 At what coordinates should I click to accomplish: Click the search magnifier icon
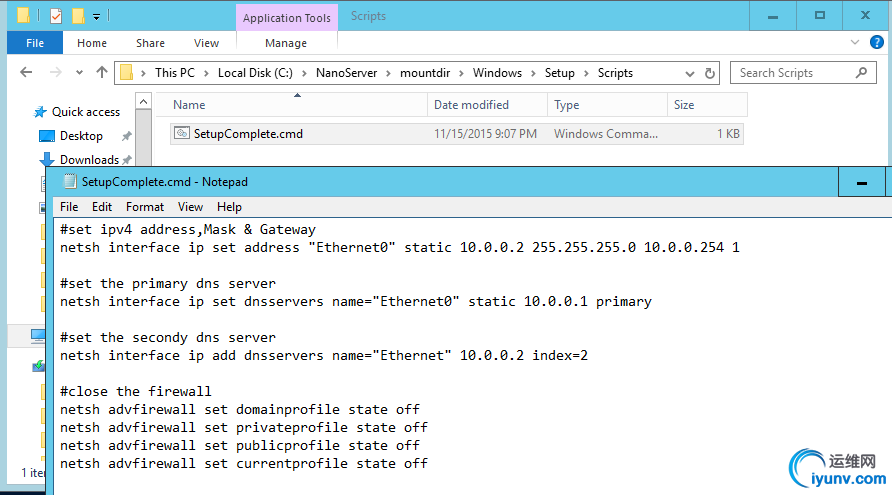tap(861, 73)
